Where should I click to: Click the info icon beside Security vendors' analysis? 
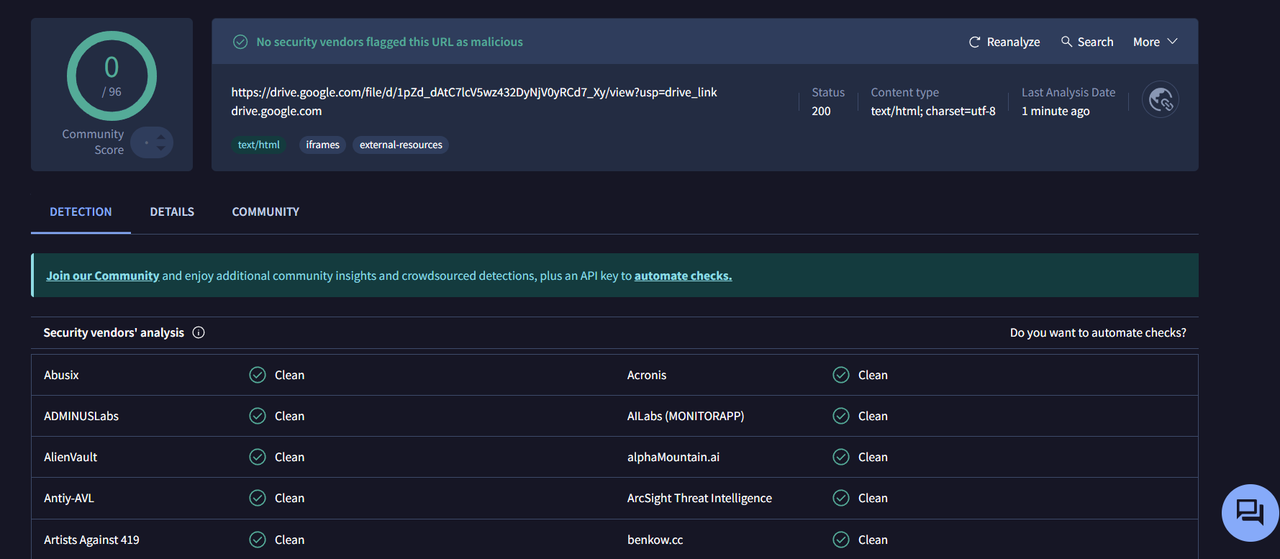[x=198, y=333]
